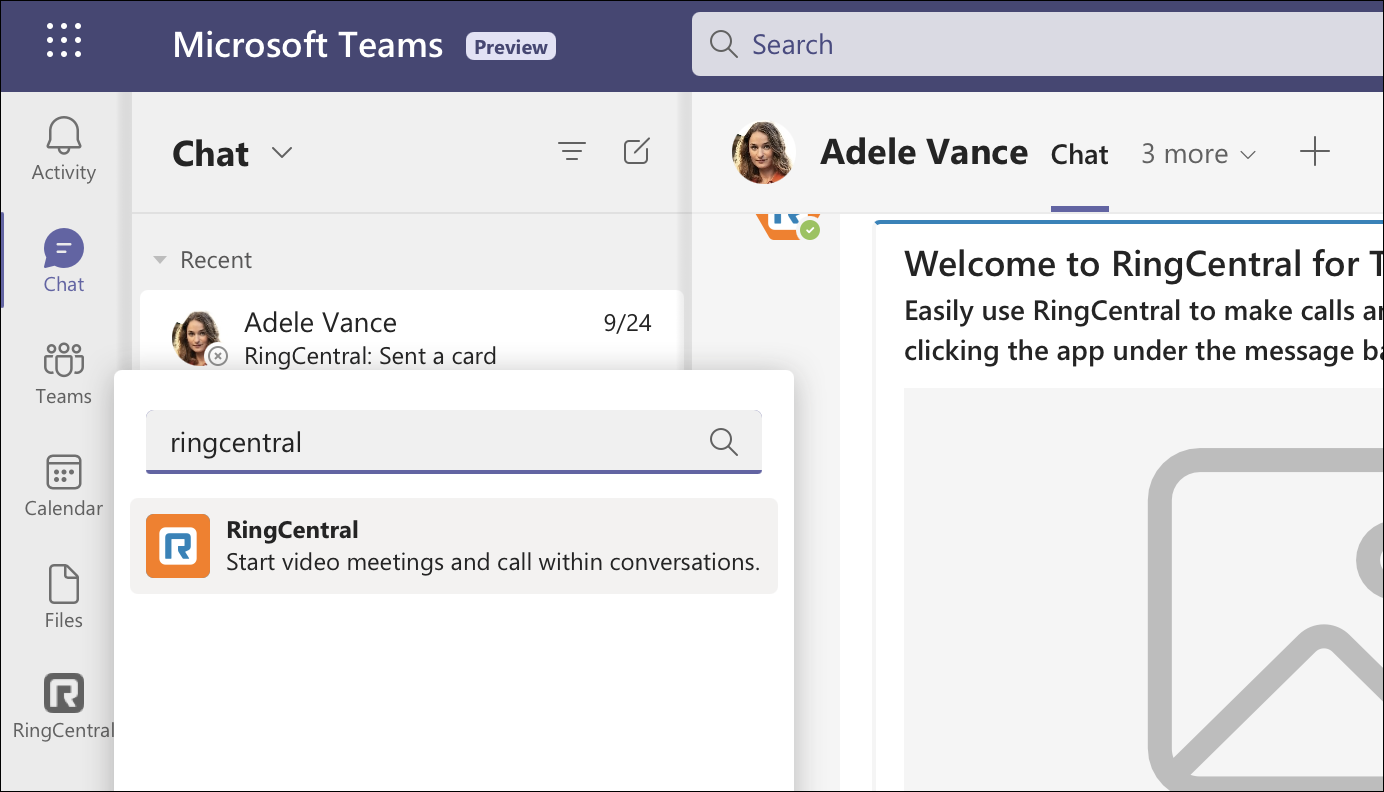Select the Chat tab for Adele Vance
This screenshot has width=1384, height=792.
(x=1079, y=154)
